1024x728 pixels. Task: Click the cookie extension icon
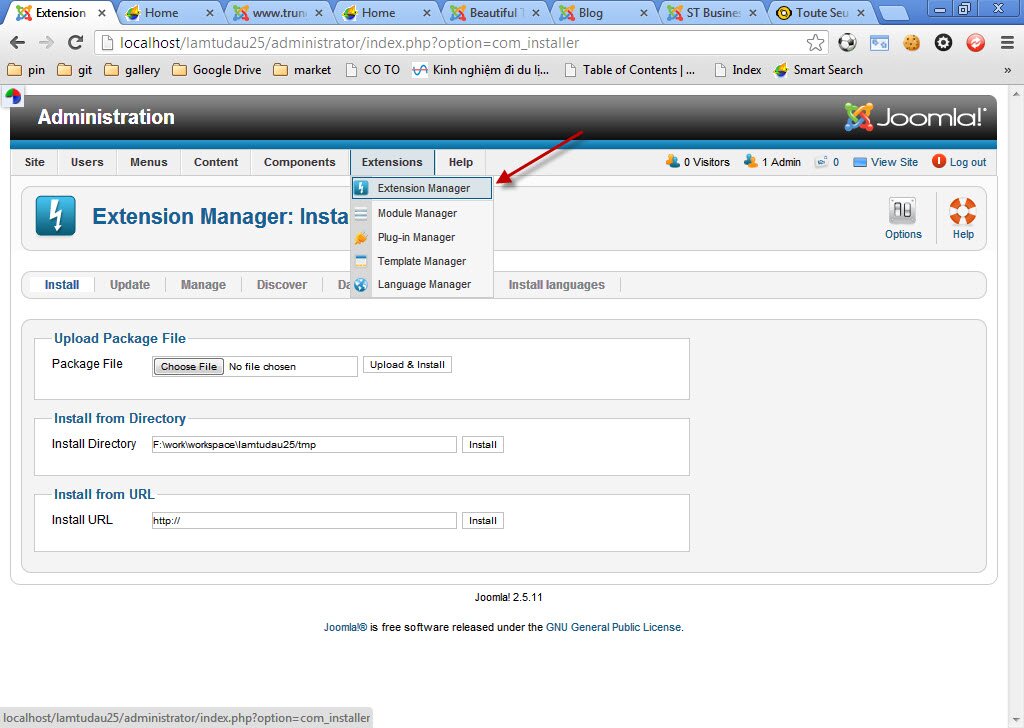tap(911, 43)
